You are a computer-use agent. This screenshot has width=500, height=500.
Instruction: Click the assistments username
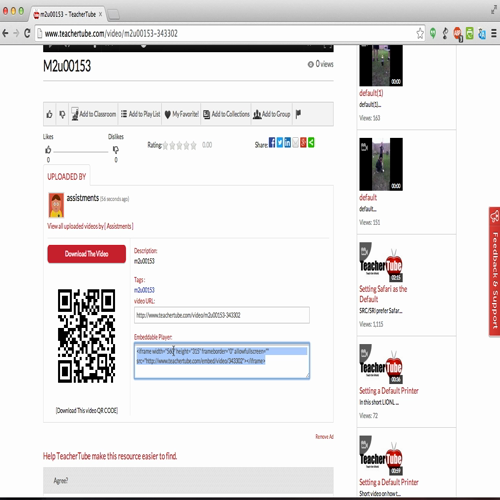pyautogui.click(x=83, y=198)
